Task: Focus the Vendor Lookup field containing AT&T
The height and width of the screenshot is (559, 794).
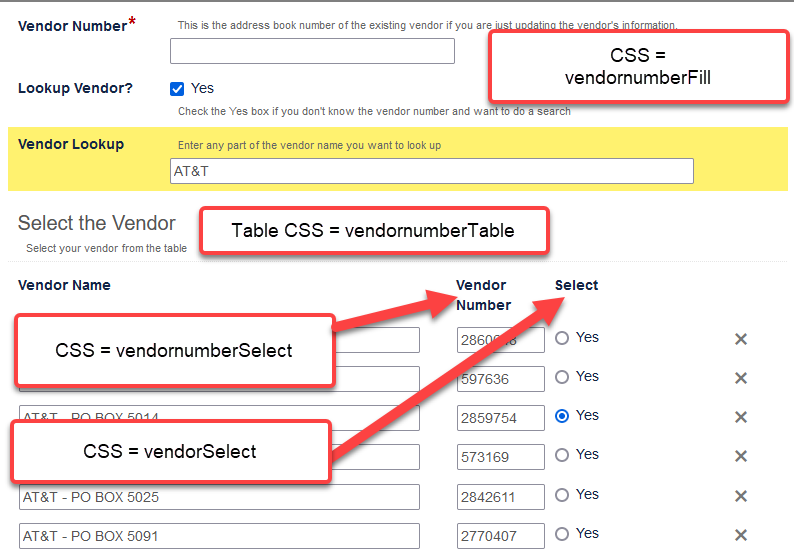Action: [x=432, y=171]
